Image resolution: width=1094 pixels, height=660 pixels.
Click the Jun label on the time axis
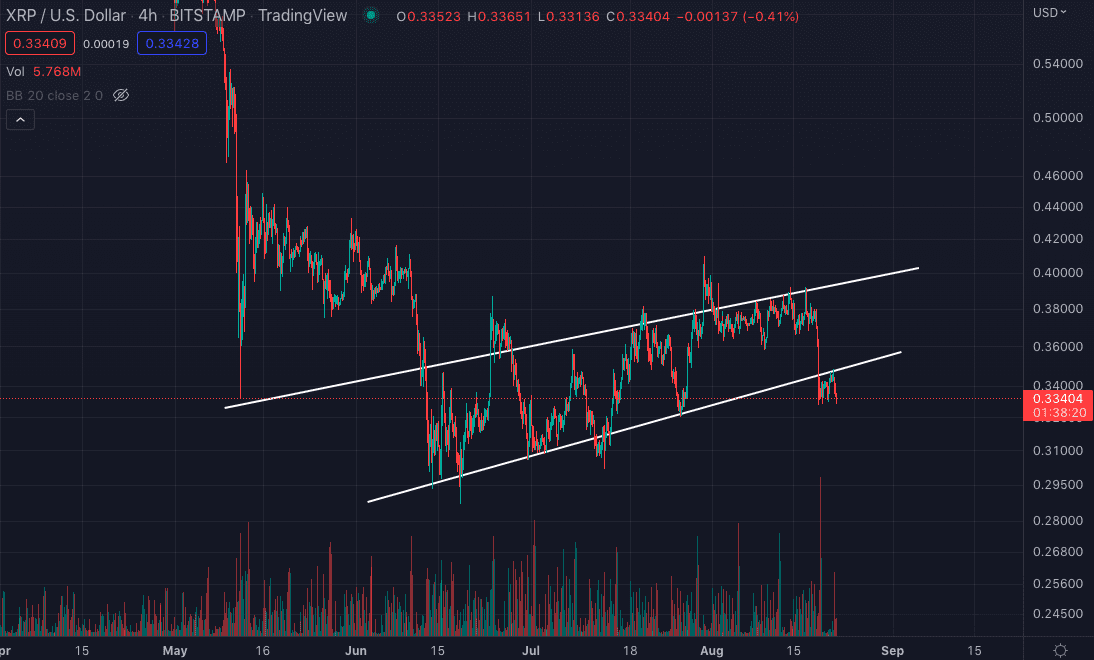[x=356, y=651]
